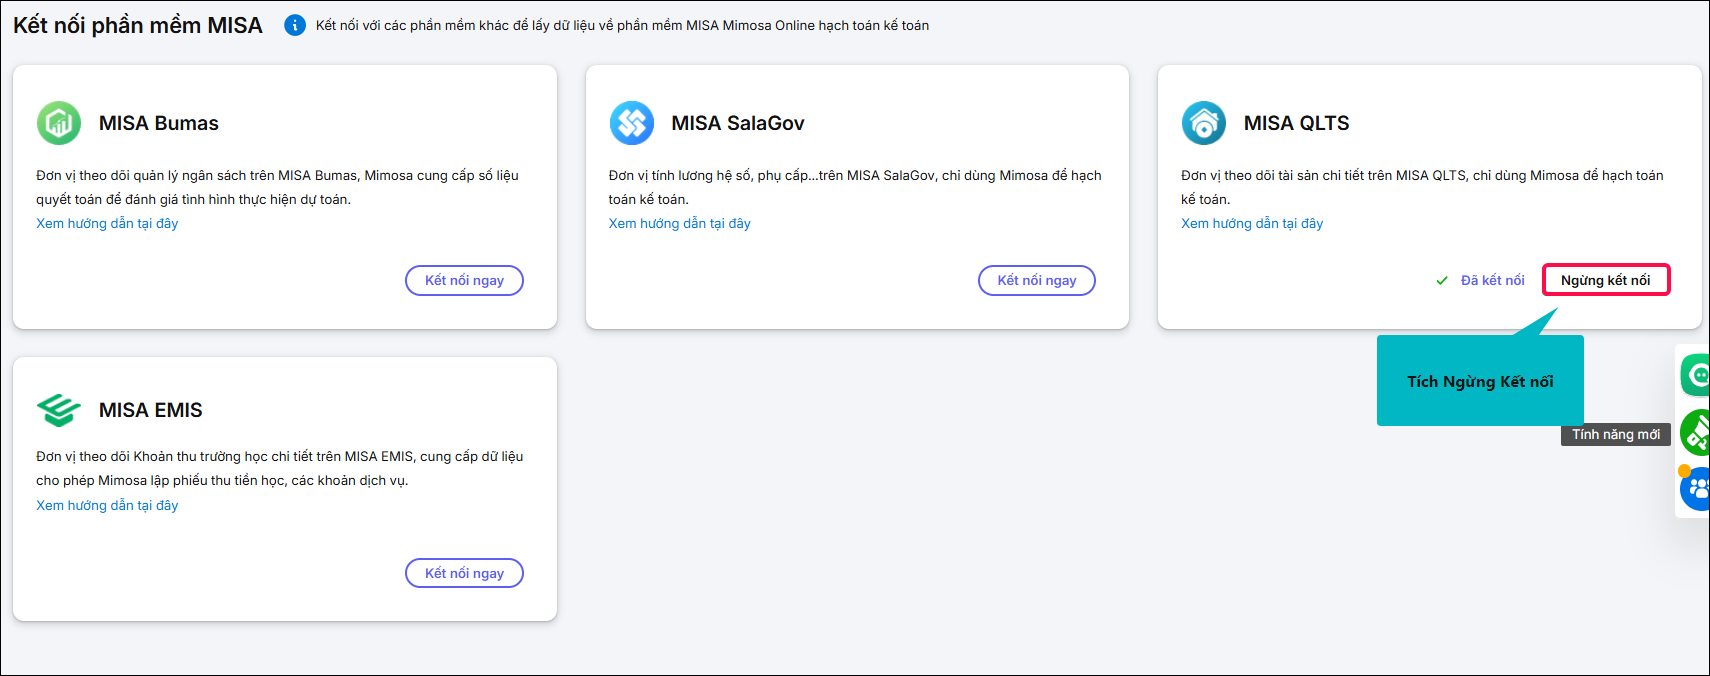Click the 'Đã kết nối' status text
The image size is (1710, 676).
click(x=1493, y=280)
